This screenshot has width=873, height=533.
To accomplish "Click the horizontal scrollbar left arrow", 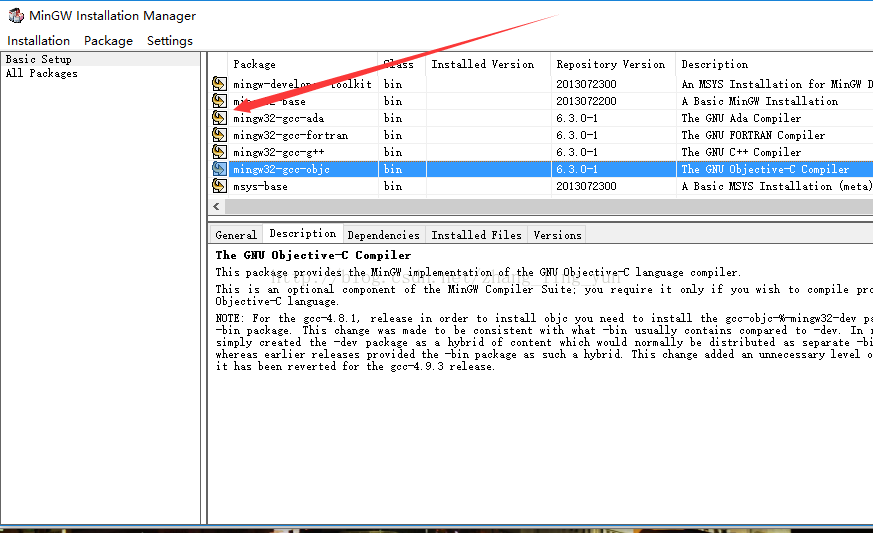I will (217, 207).
